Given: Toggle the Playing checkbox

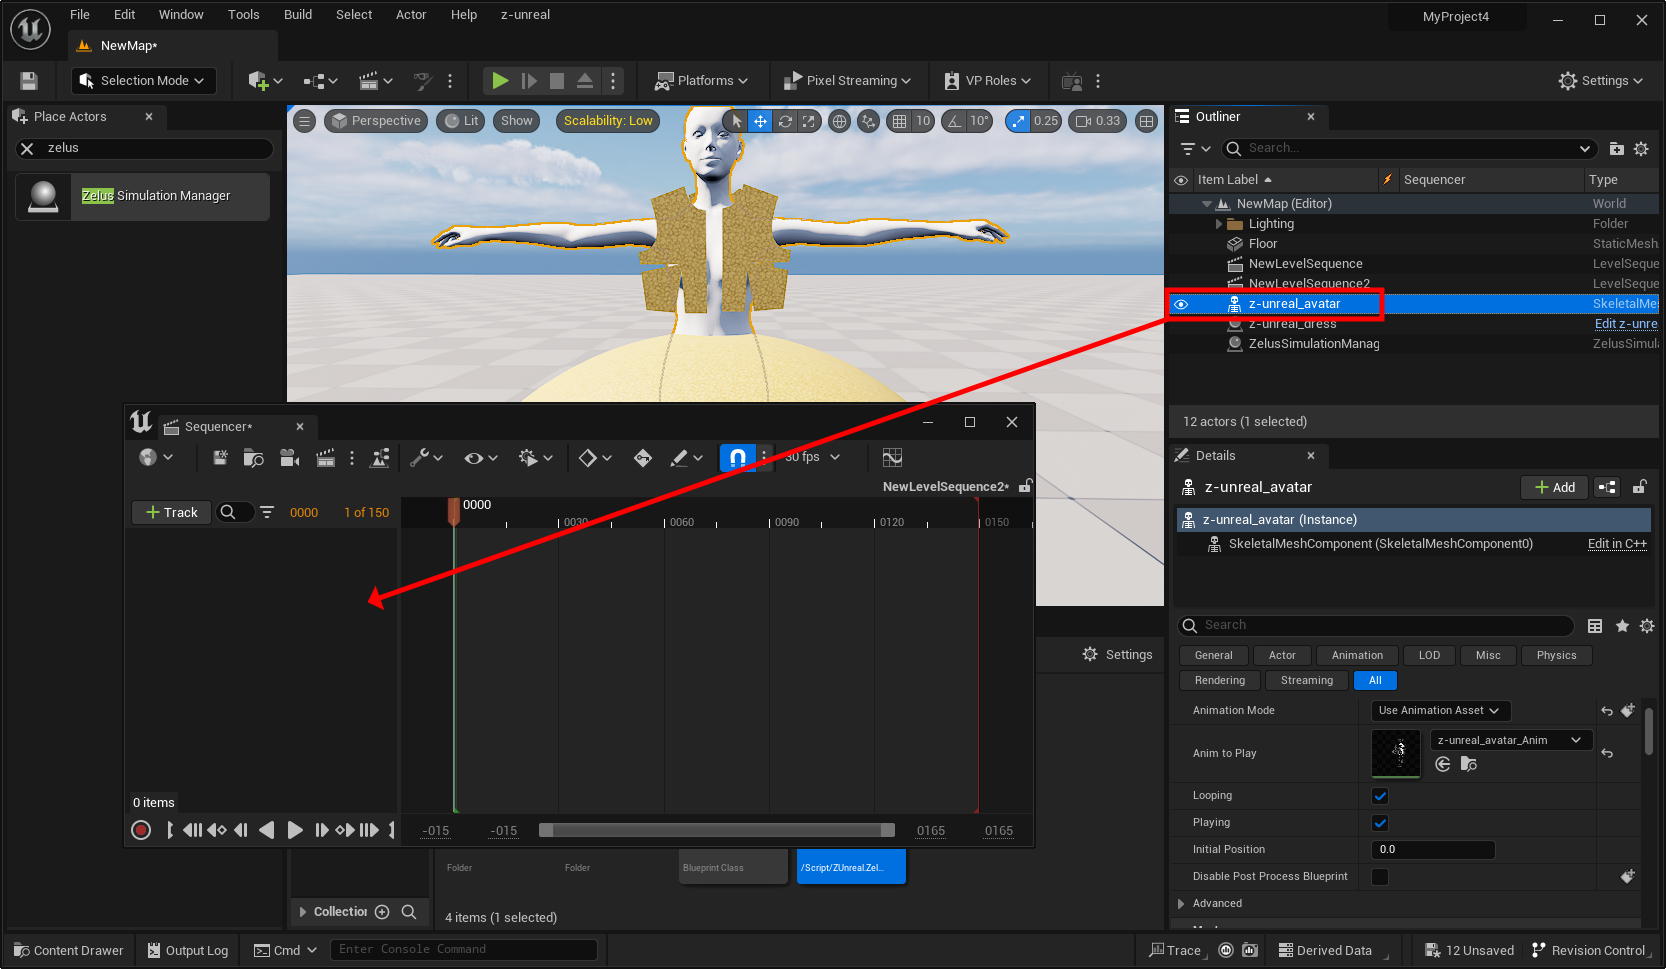Looking at the screenshot, I should coord(1380,823).
